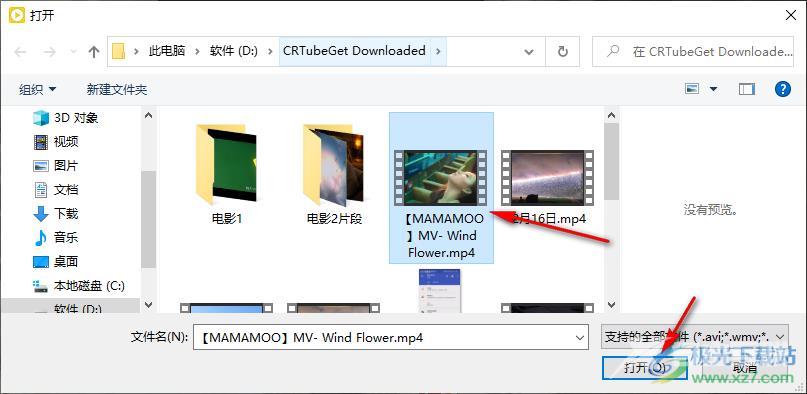Viewport: 807px width, 394px height.
Task: Click file list scroll down arrow
Action: click(611, 305)
